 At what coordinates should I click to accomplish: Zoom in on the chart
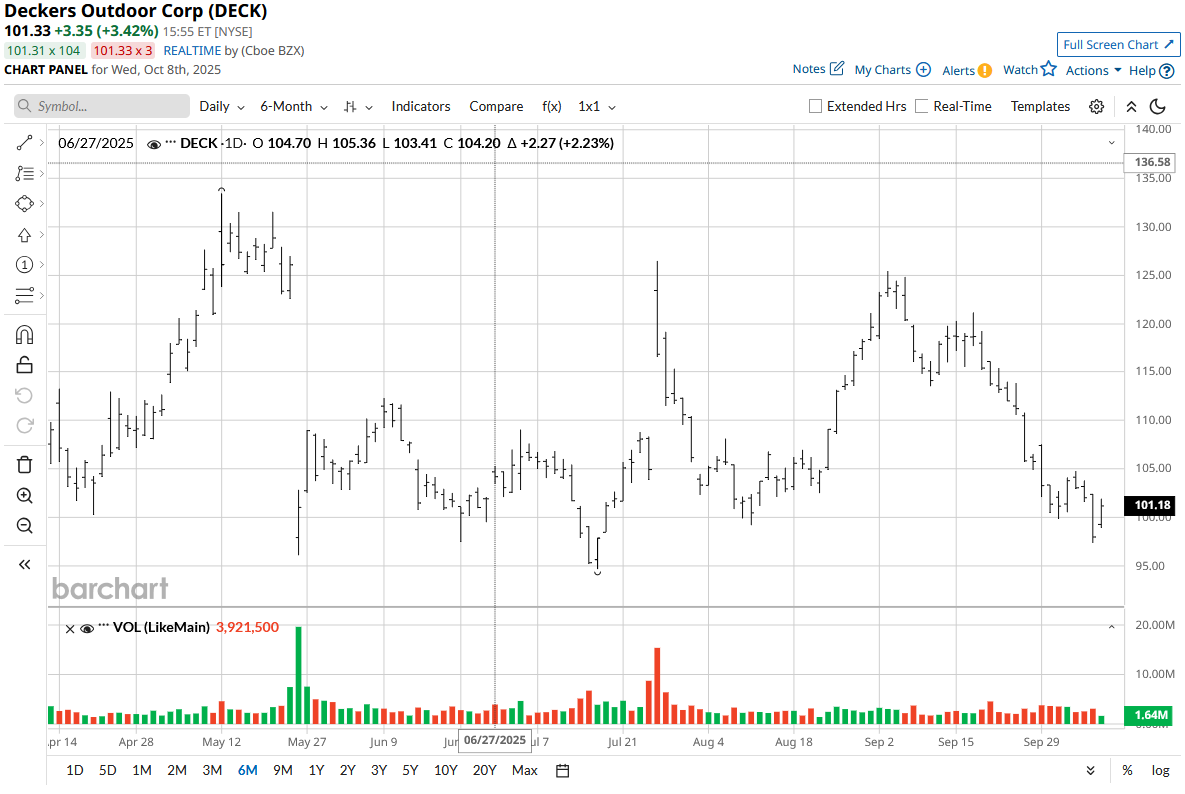(x=24, y=496)
